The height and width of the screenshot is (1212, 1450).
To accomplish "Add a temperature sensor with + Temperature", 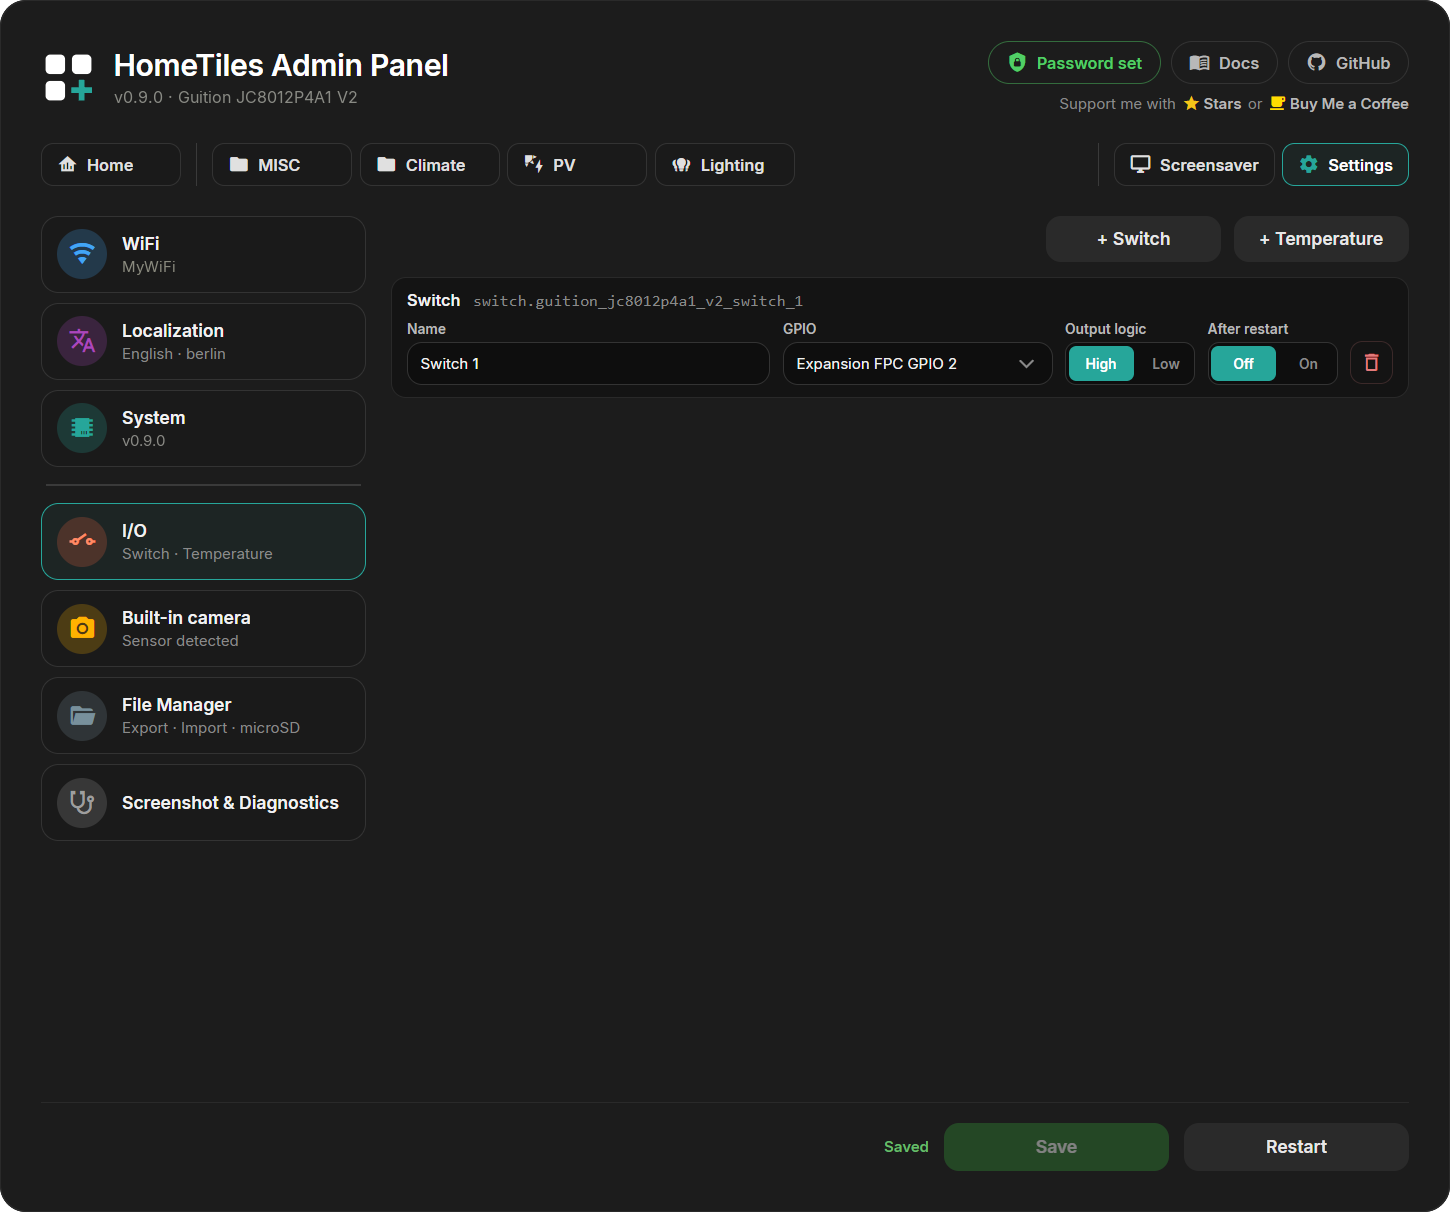I will (1321, 239).
